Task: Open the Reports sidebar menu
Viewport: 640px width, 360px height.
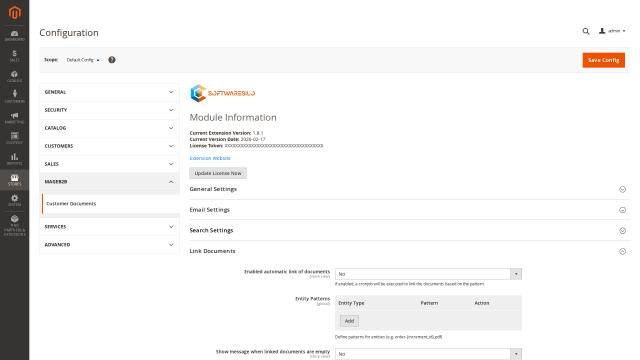Action: click(14, 159)
